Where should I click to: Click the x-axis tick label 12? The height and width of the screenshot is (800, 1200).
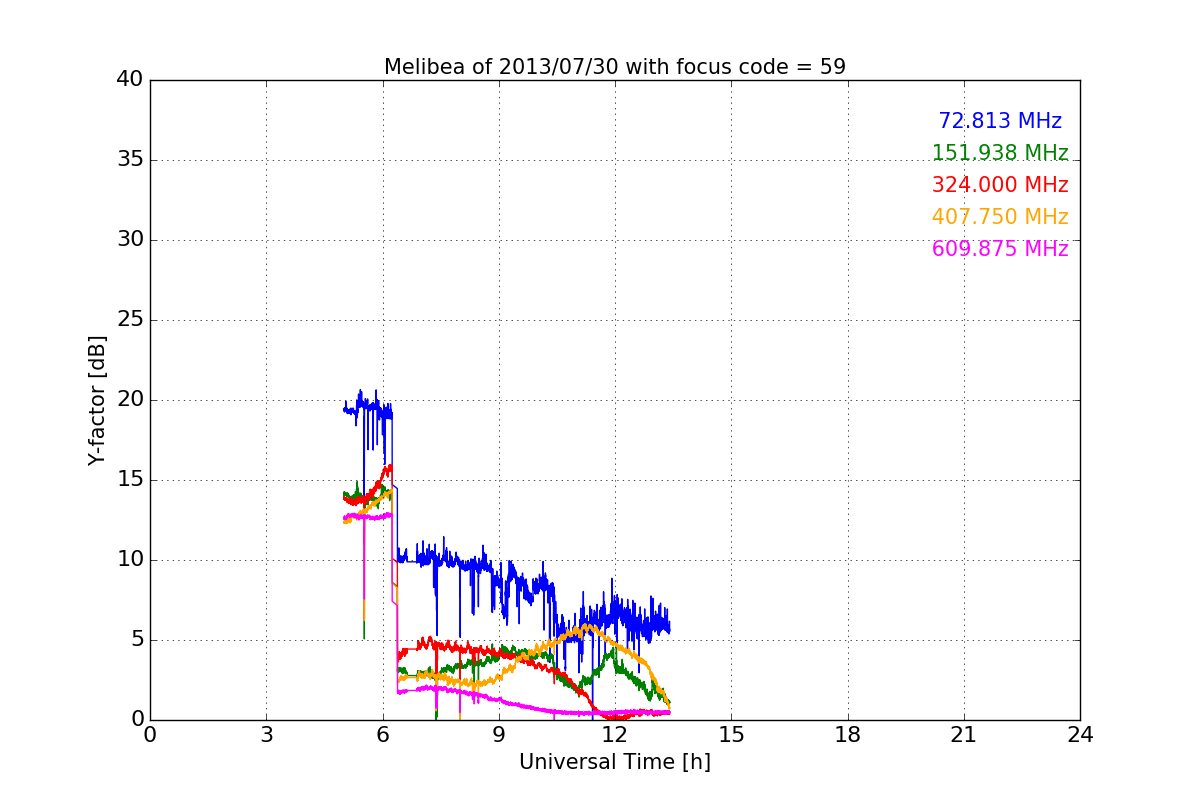click(x=615, y=735)
